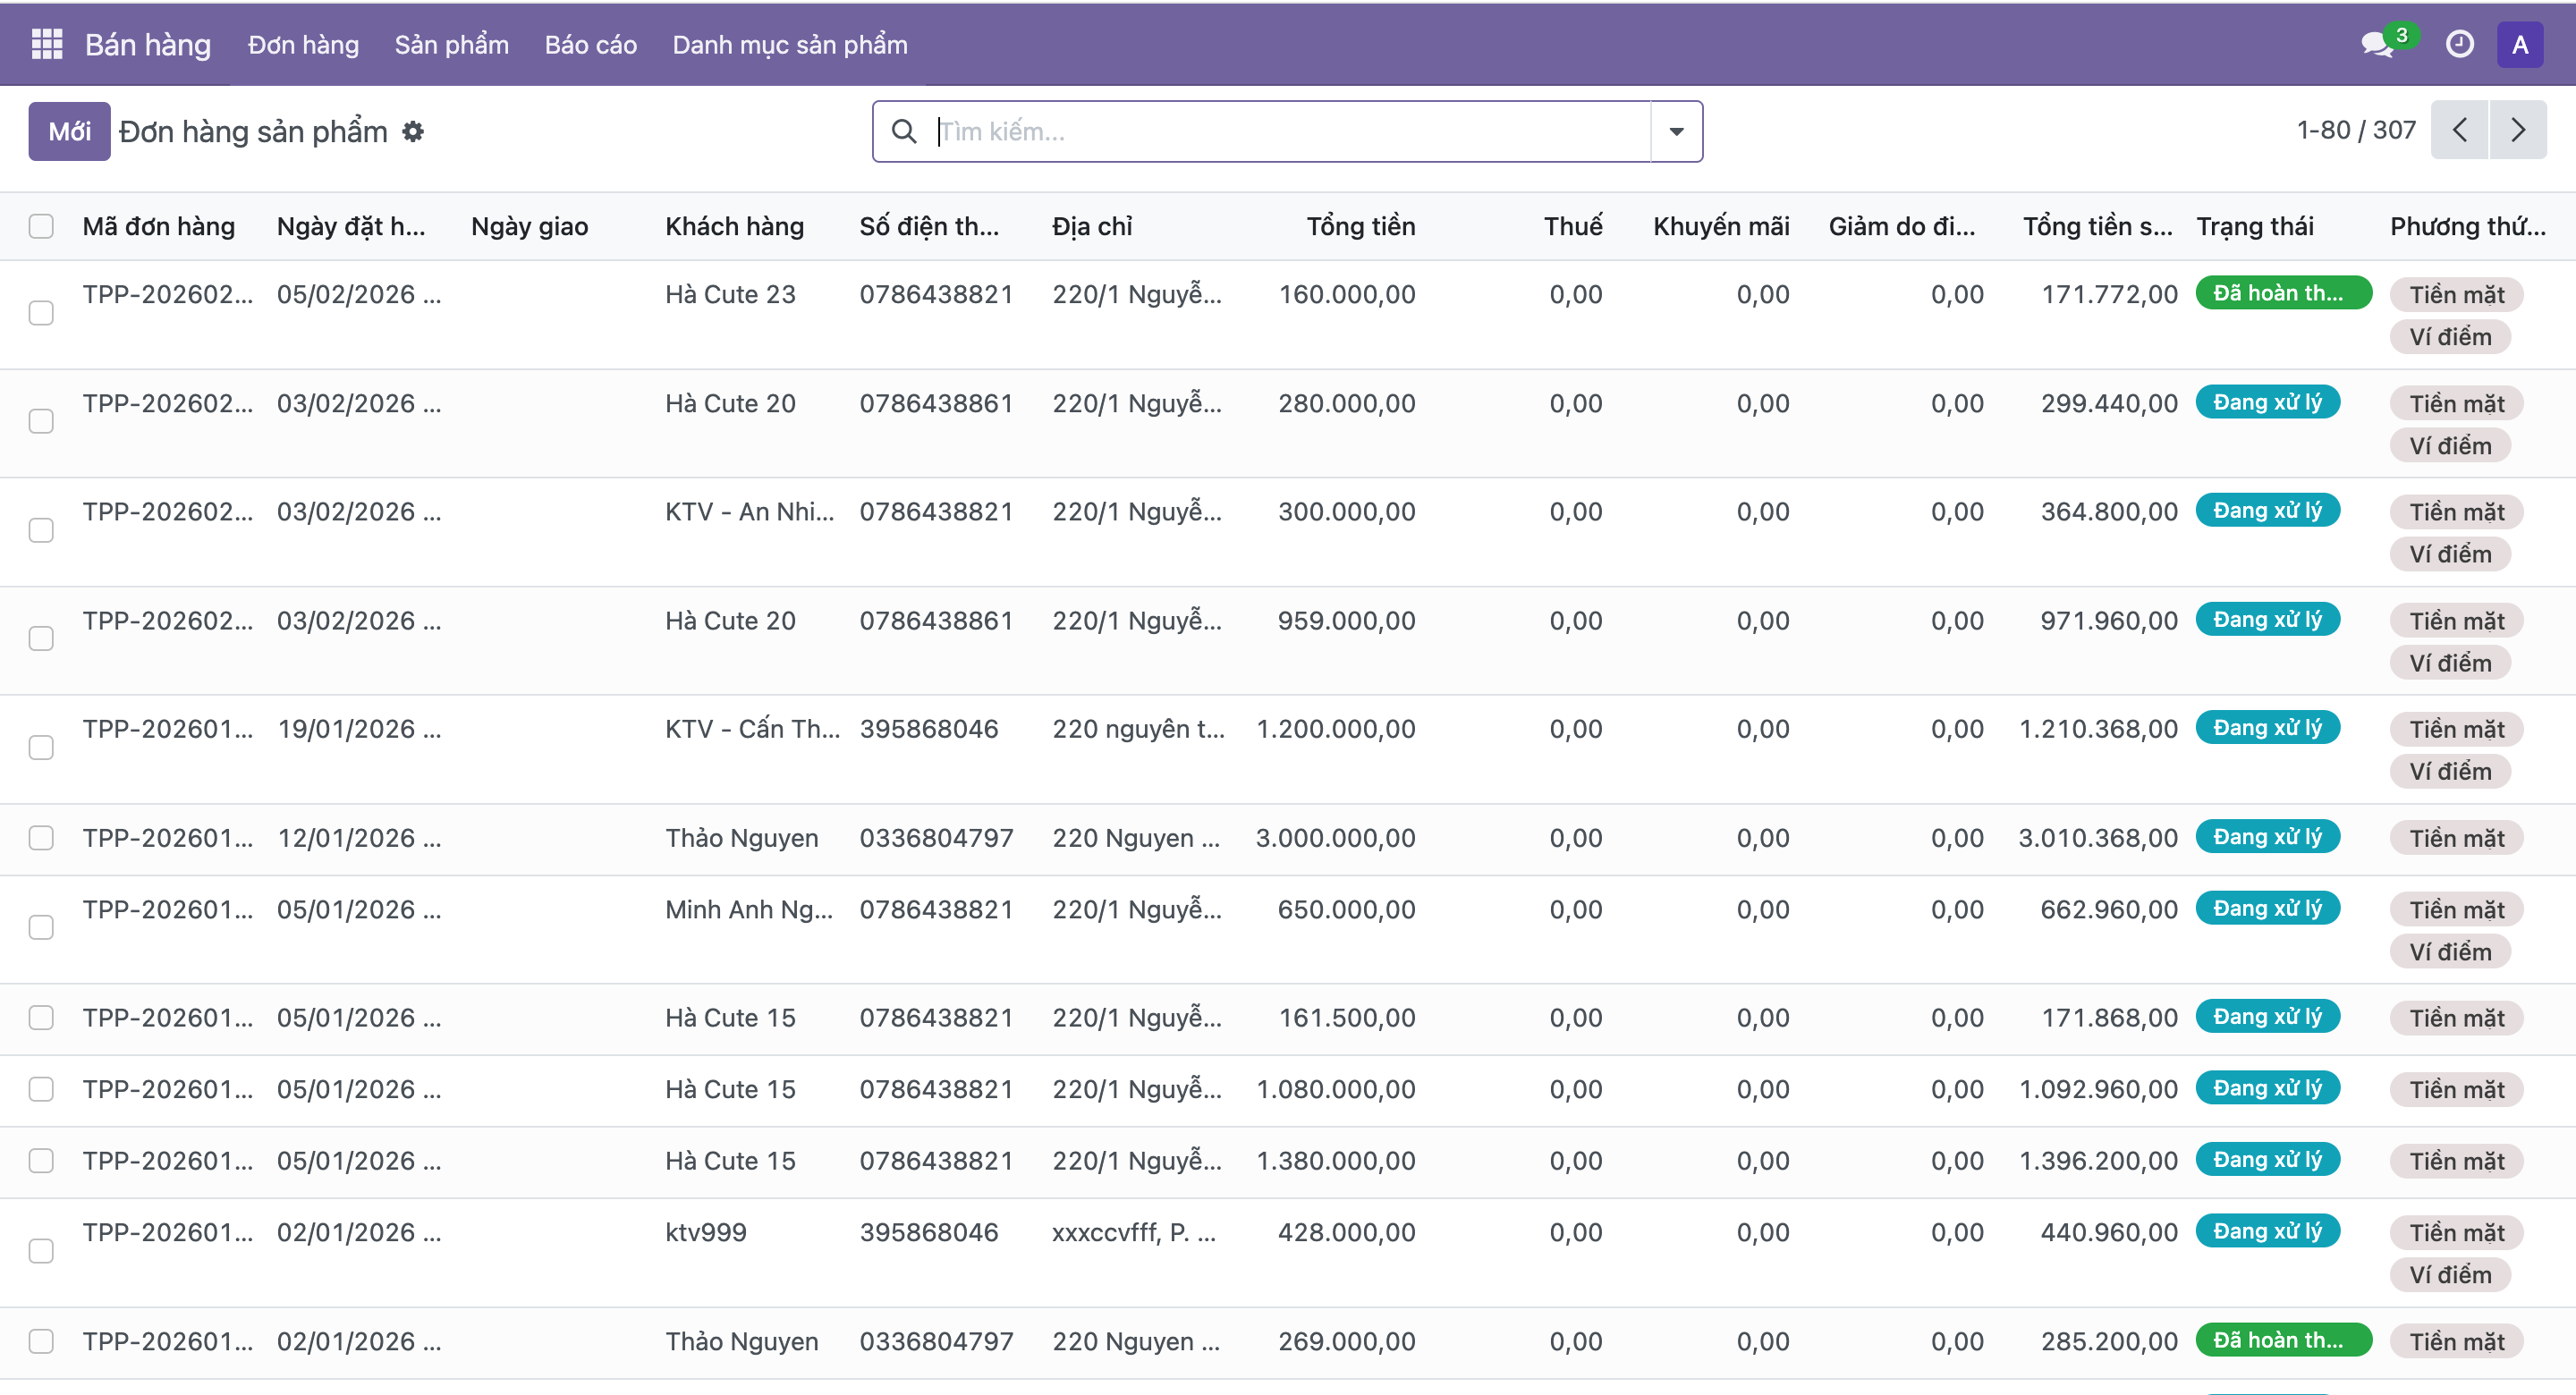
Task: Check the select-all orders checkbox
Action: point(41,226)
